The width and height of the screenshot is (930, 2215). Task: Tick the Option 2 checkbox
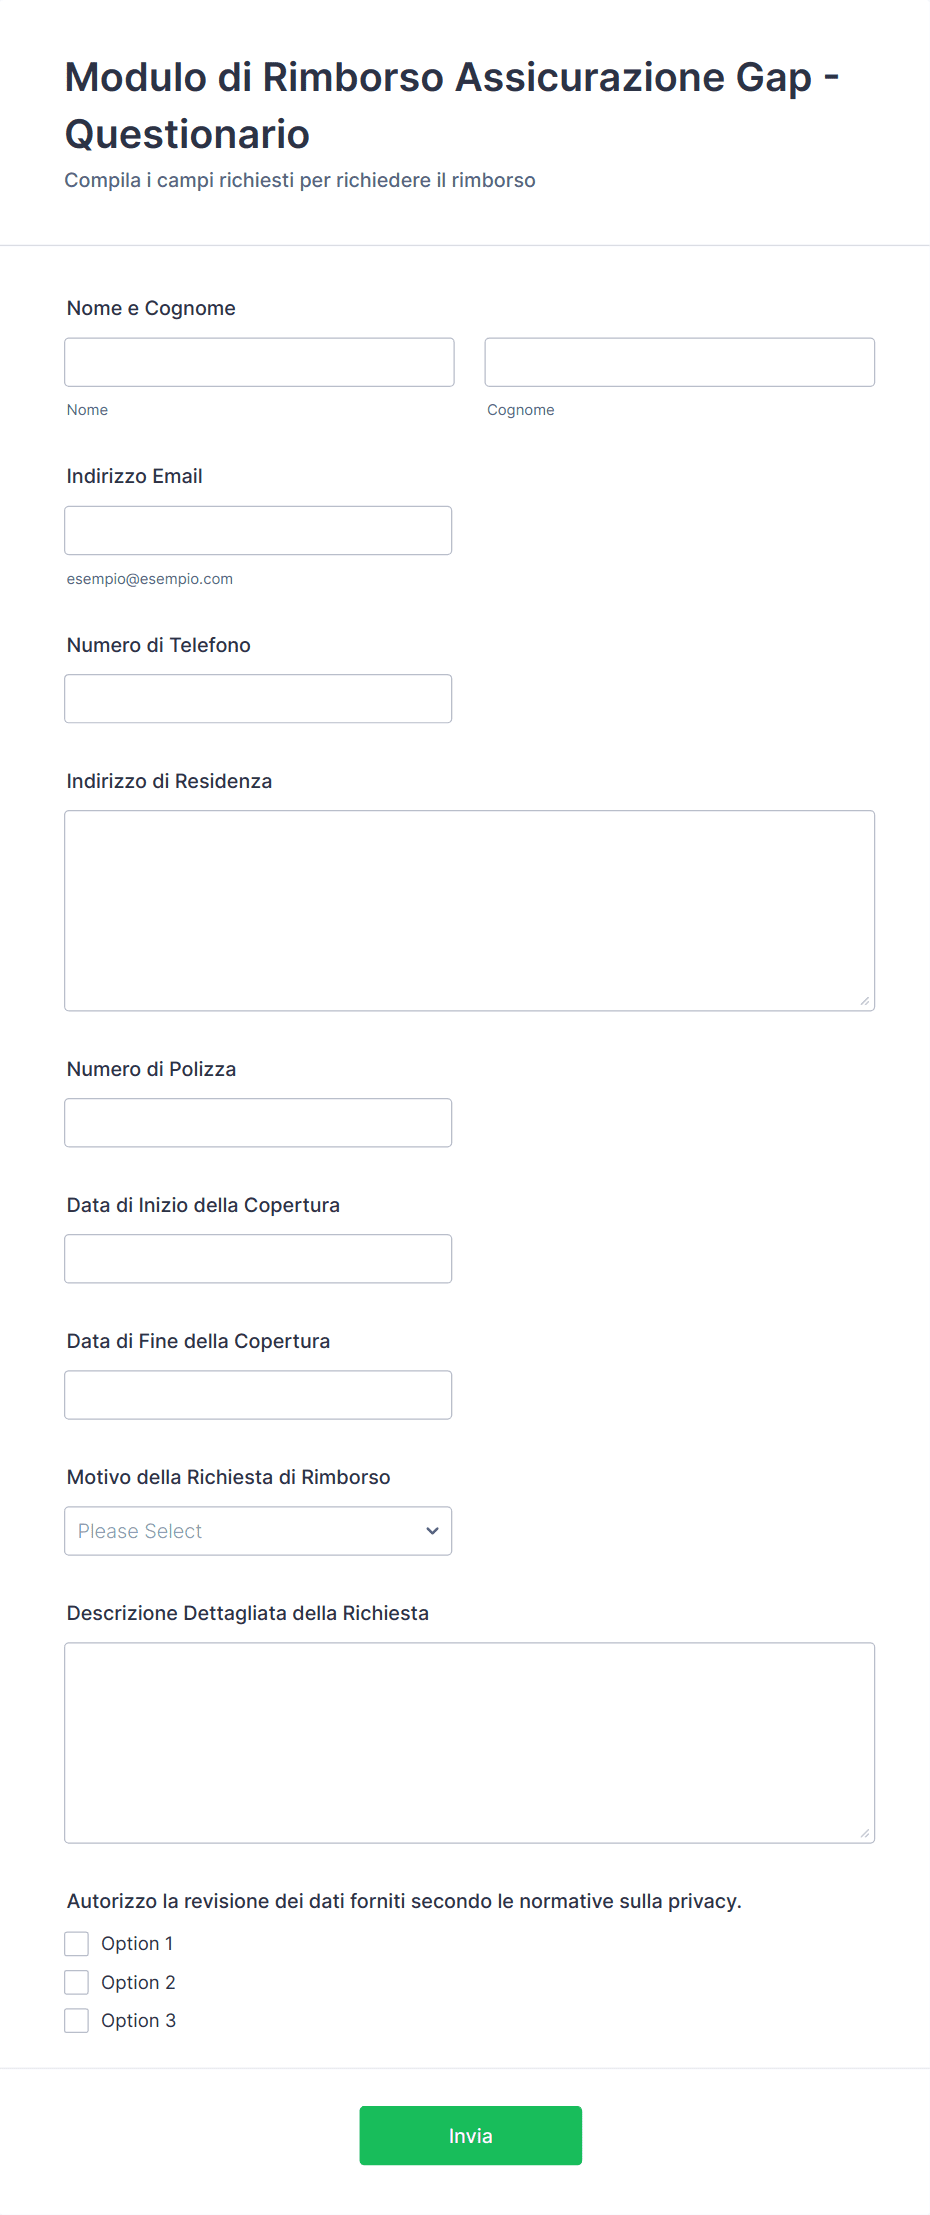point(77,1982)
